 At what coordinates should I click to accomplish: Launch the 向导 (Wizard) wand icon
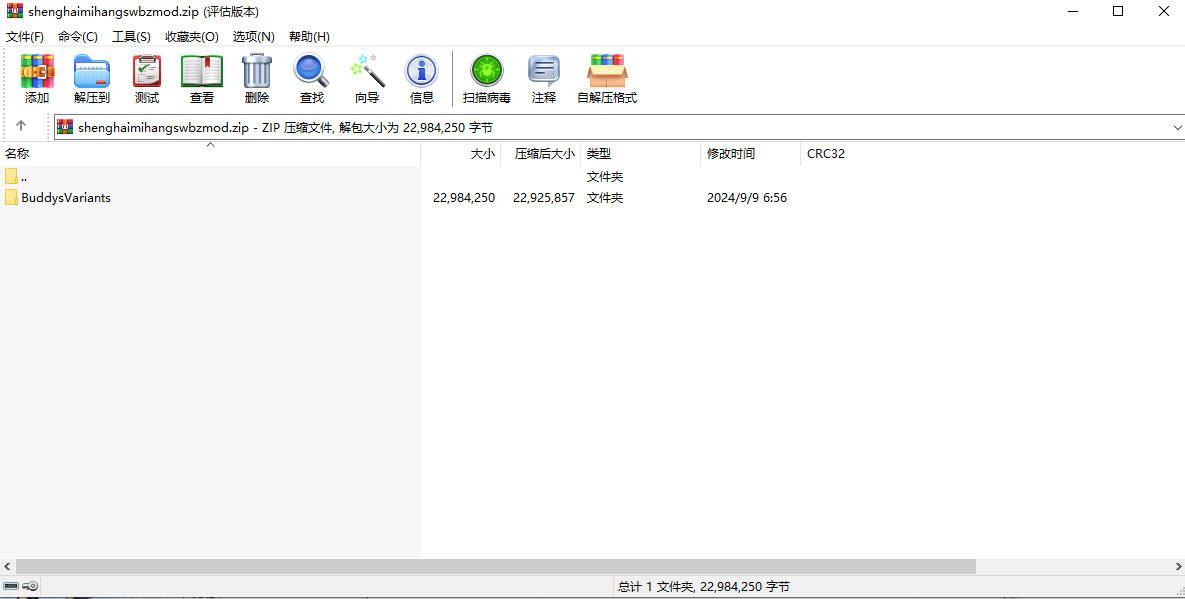point(367,78)
